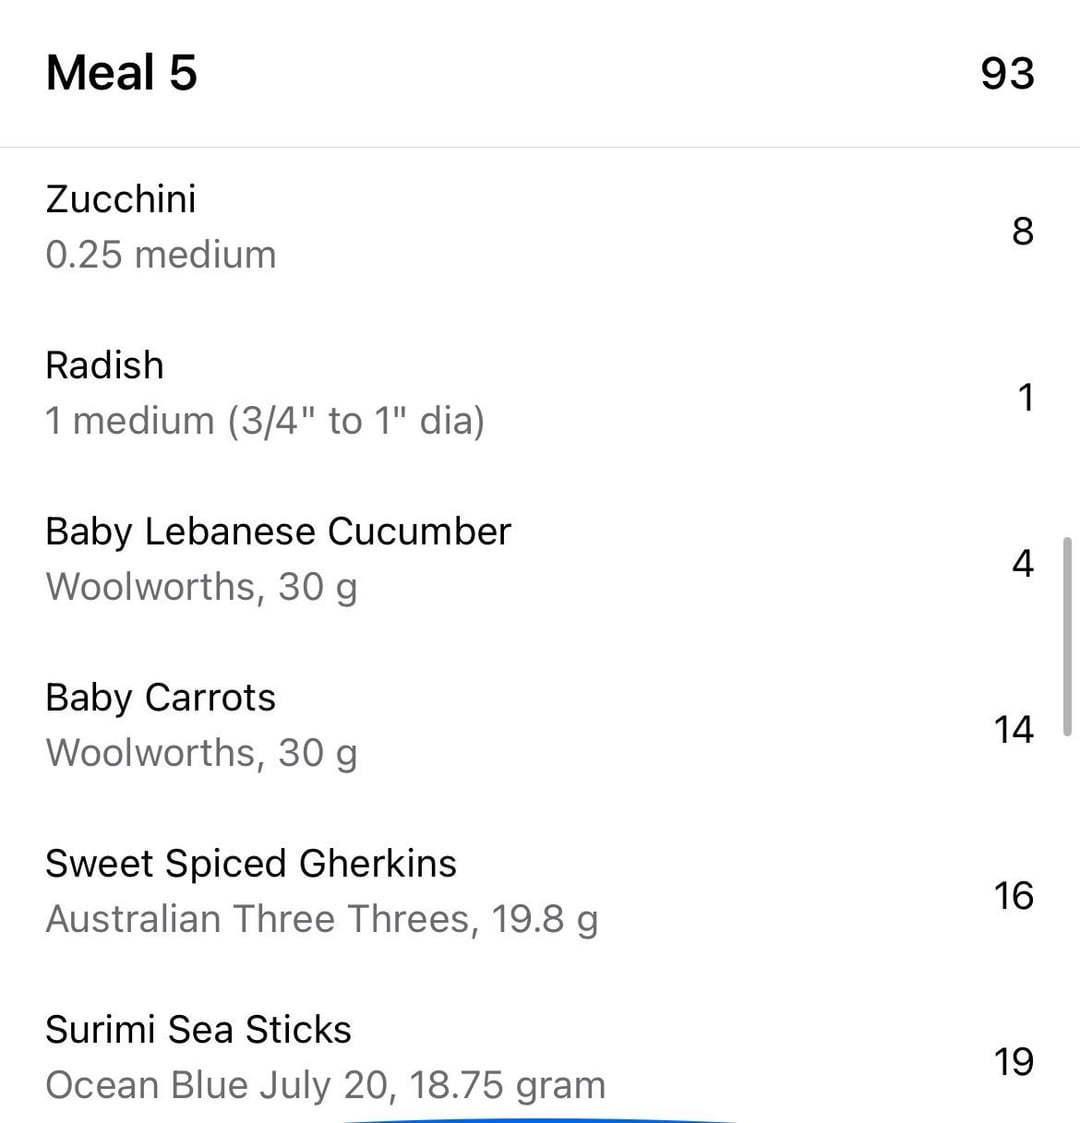Tap Woolworths, 30 g under Cucumber
Screen dimensions: 1080x1123
(x=201, y=587)
